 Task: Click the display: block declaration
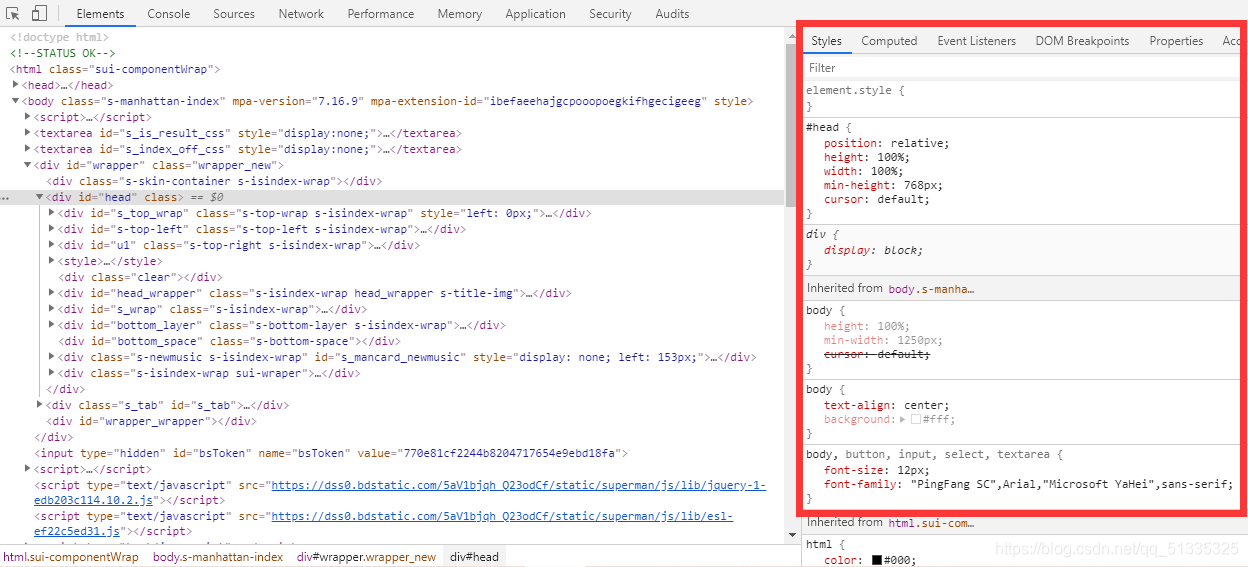[x=874, y=250]
